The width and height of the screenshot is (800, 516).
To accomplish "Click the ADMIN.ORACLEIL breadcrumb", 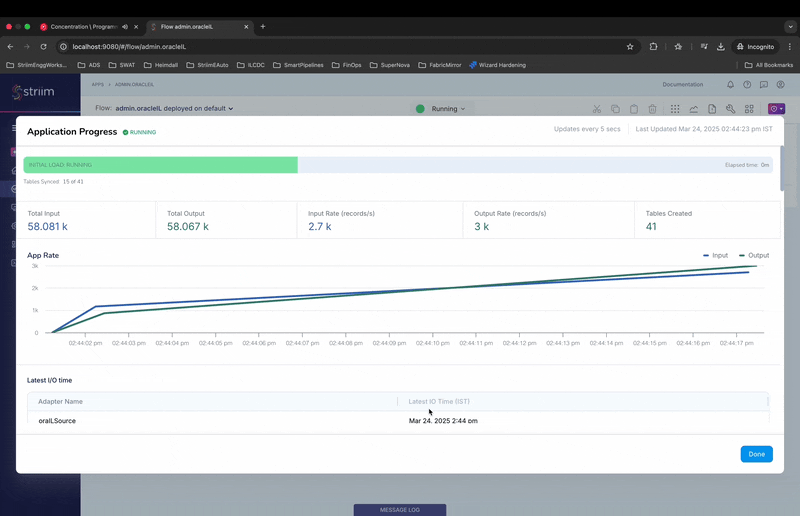I will pos(134,85).
